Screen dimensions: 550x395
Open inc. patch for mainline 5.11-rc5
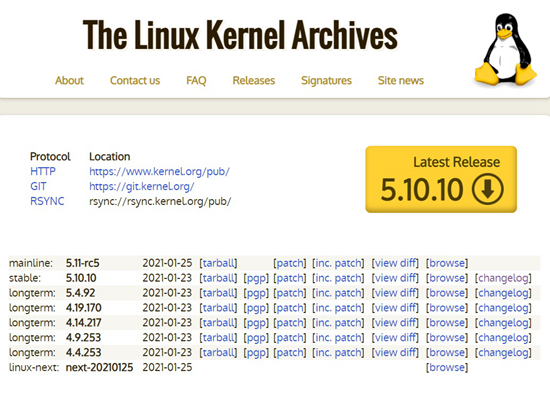click(338, 263)
